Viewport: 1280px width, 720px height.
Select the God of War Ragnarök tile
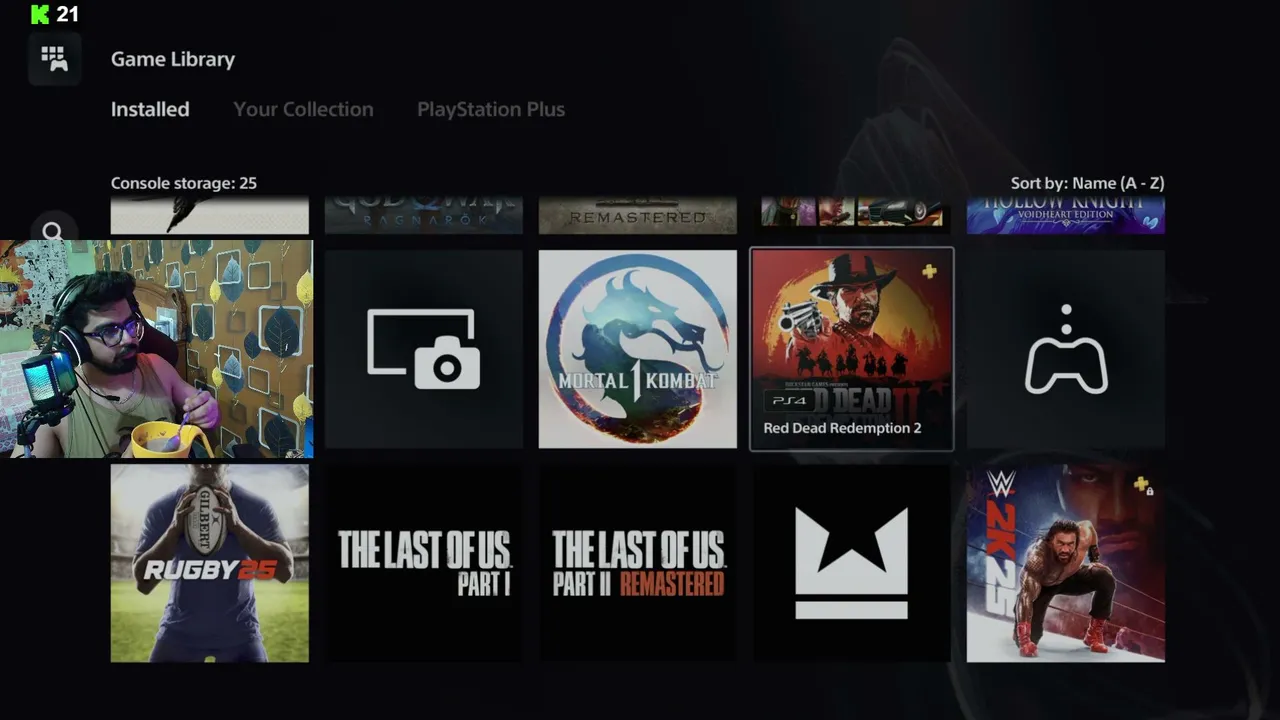click(424, 215)
